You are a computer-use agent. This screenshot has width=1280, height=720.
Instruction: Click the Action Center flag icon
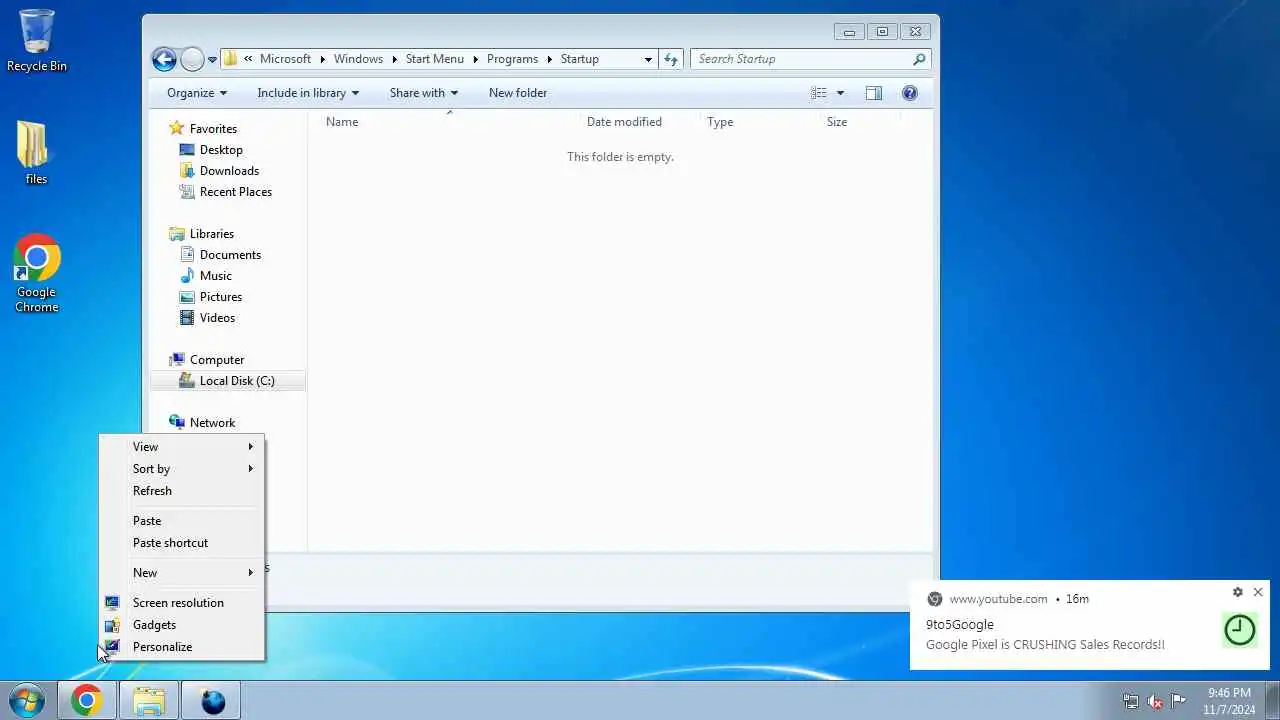(1179, 701)
